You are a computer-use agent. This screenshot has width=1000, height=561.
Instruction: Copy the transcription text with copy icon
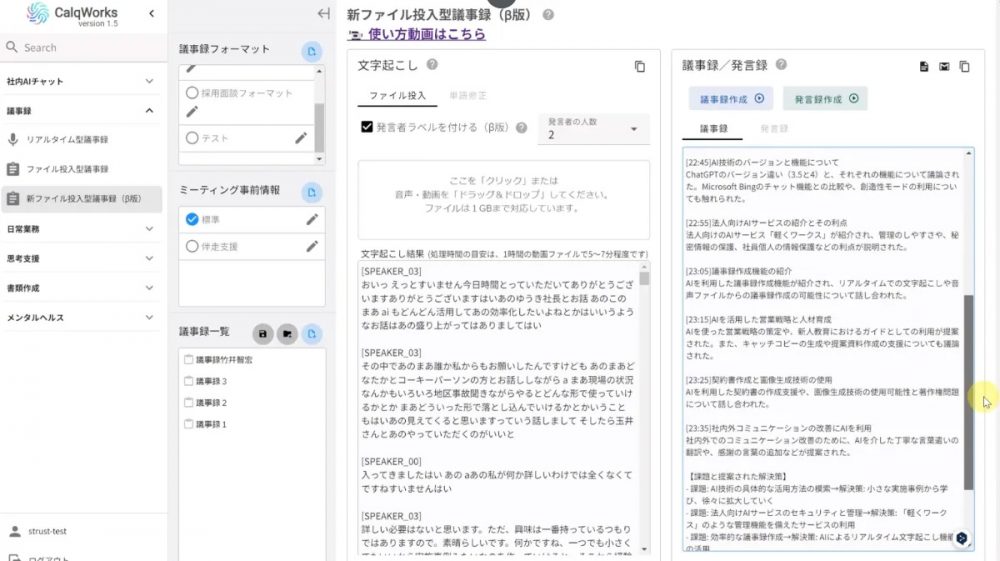pos(640,66)
